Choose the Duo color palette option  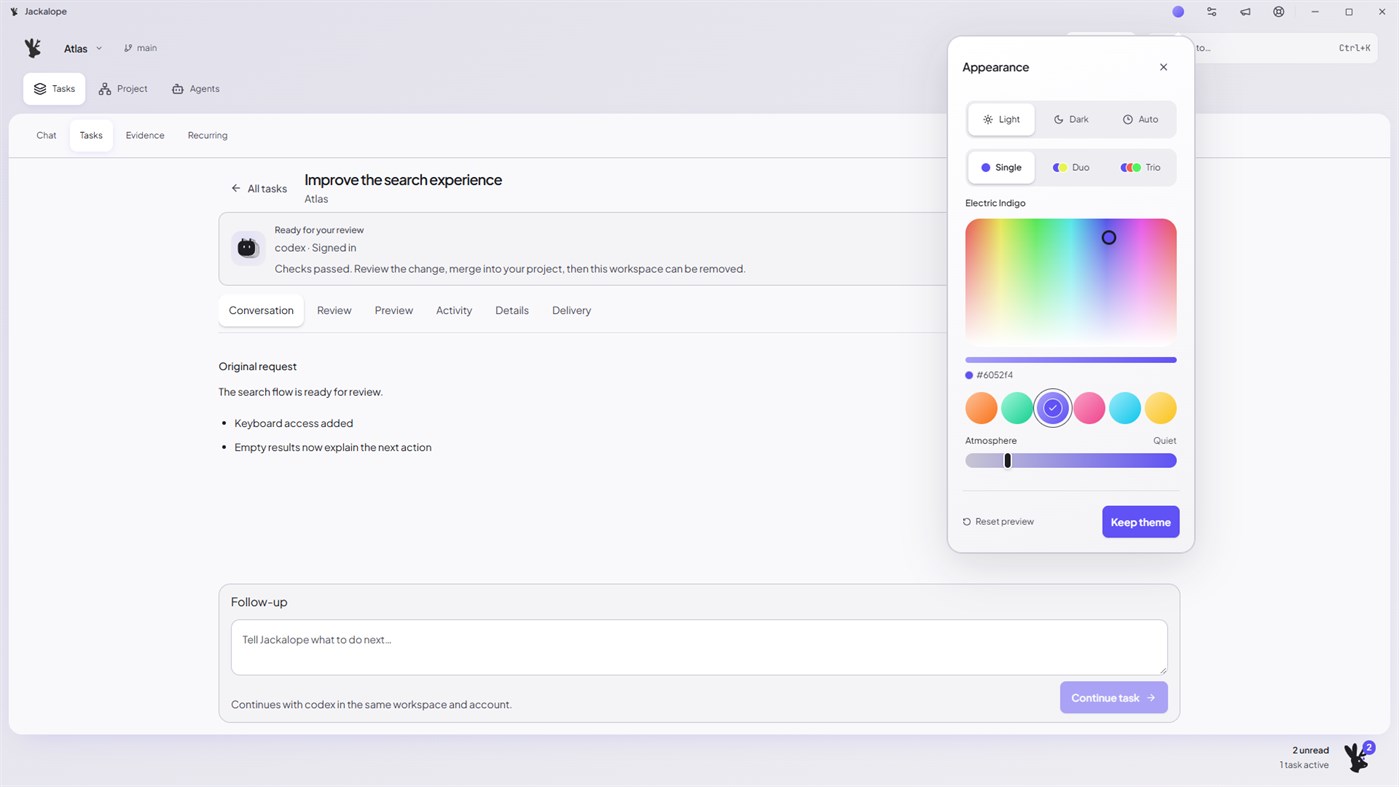[x=1071, y=167]
